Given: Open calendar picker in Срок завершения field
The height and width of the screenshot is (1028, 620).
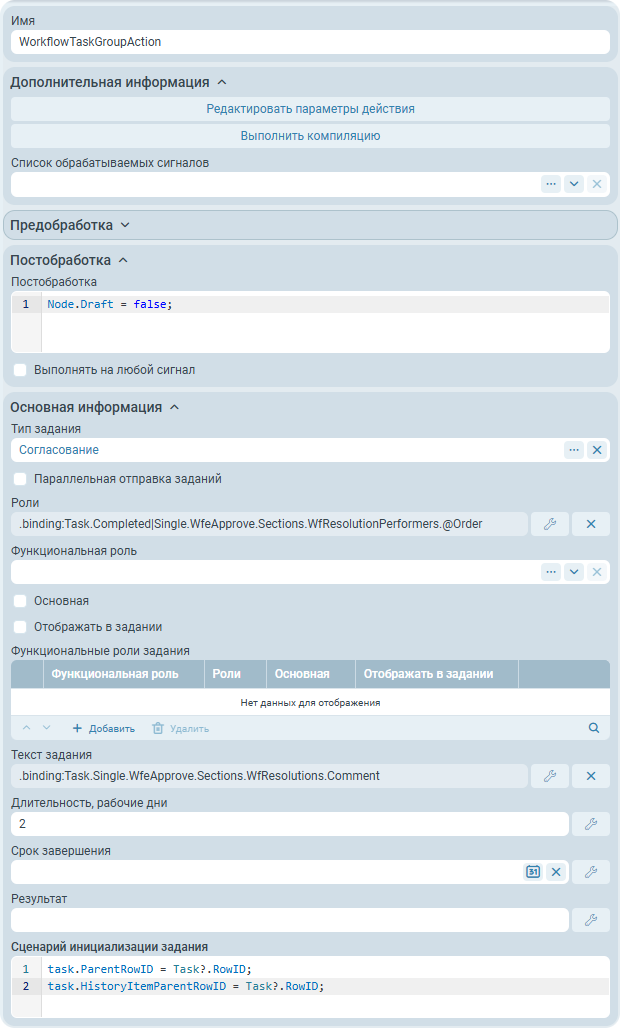Looking at the screenshot, I should coord(533,872).
